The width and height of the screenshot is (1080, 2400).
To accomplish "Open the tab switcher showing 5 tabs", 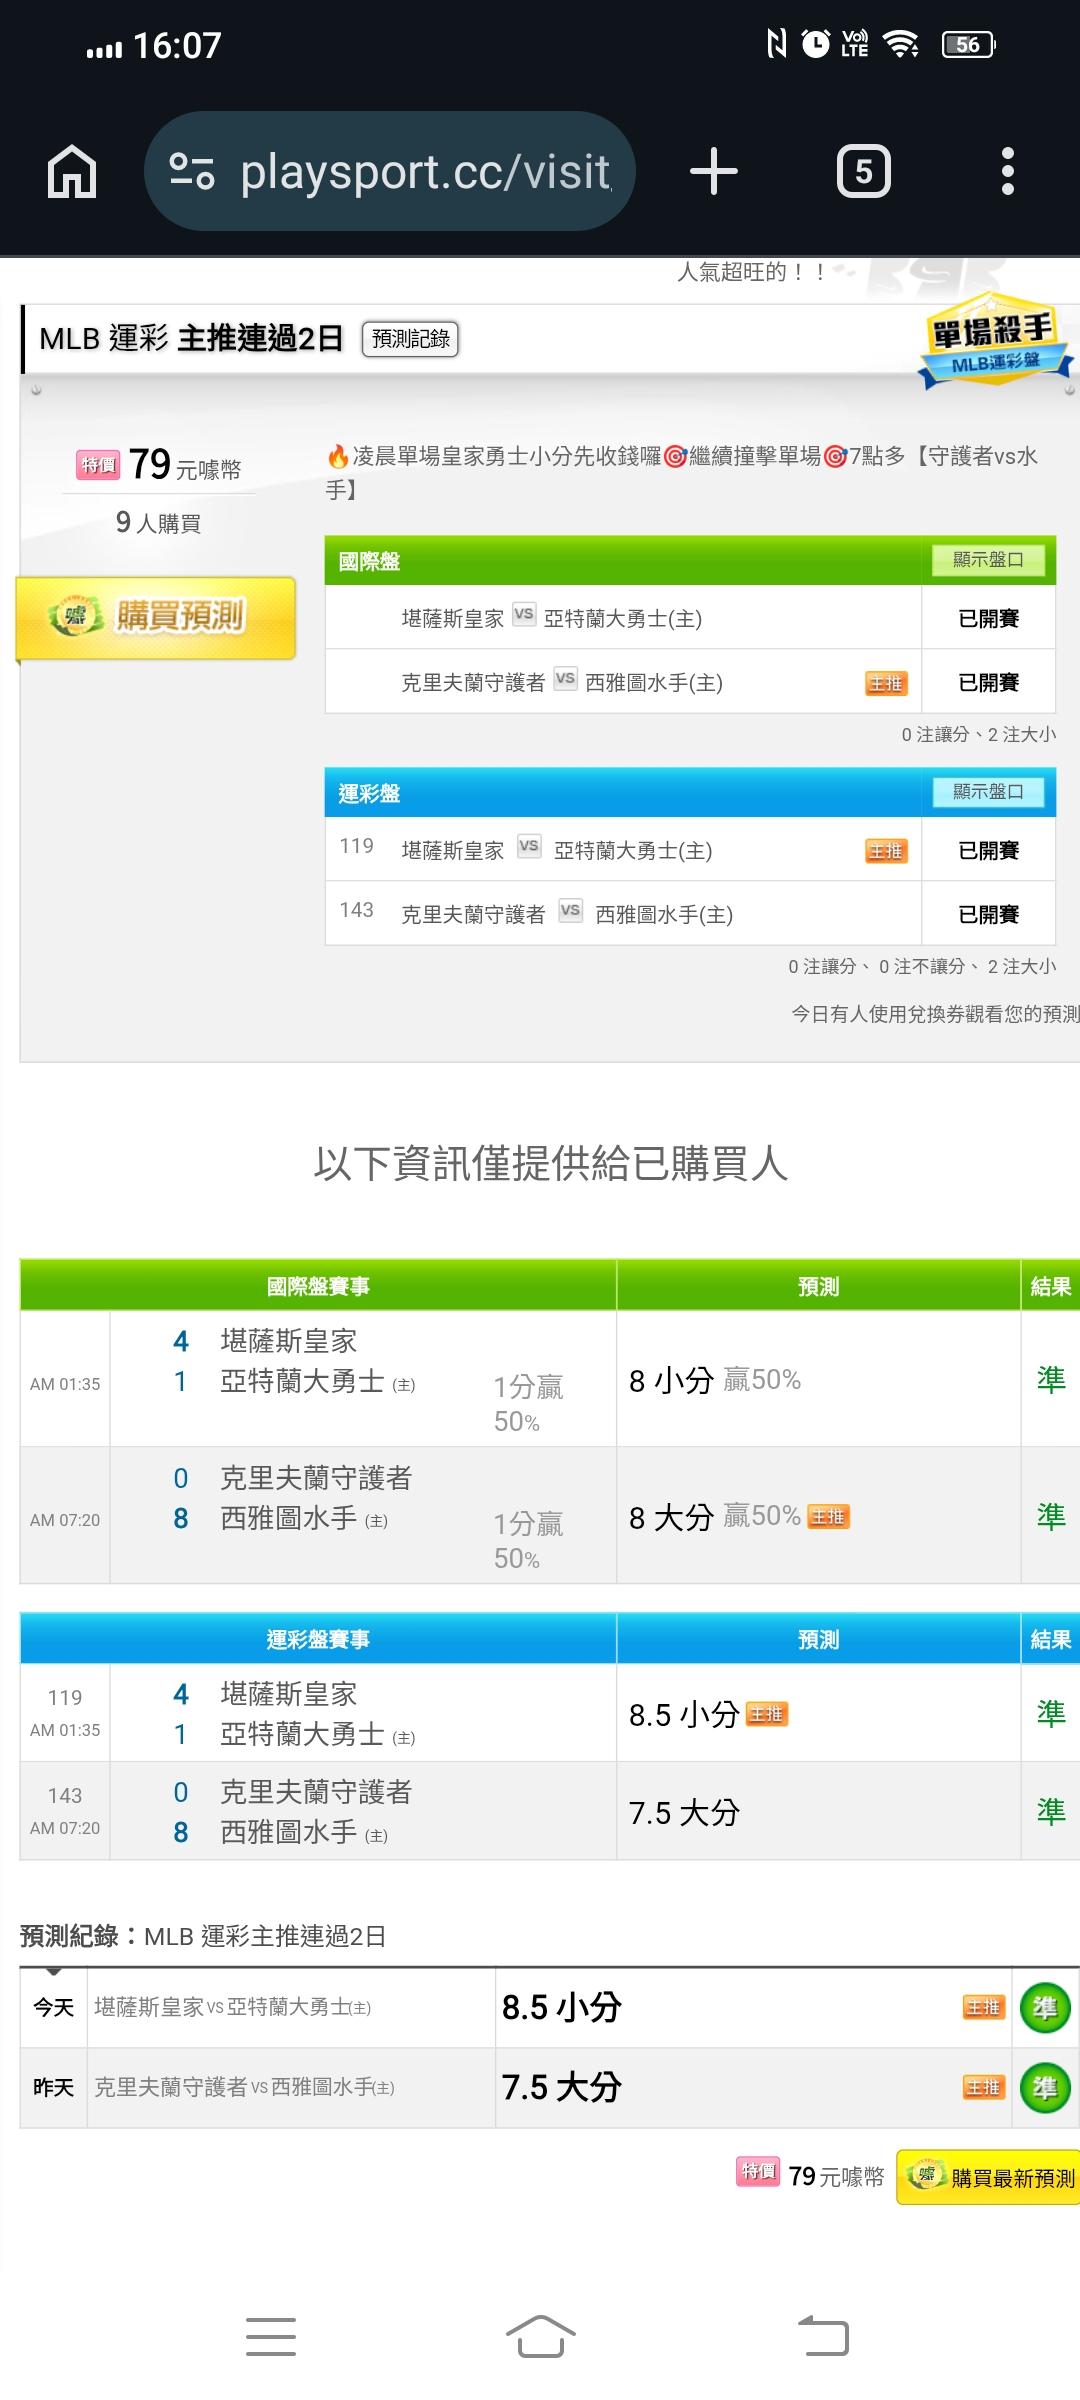I will coord(863,171).
